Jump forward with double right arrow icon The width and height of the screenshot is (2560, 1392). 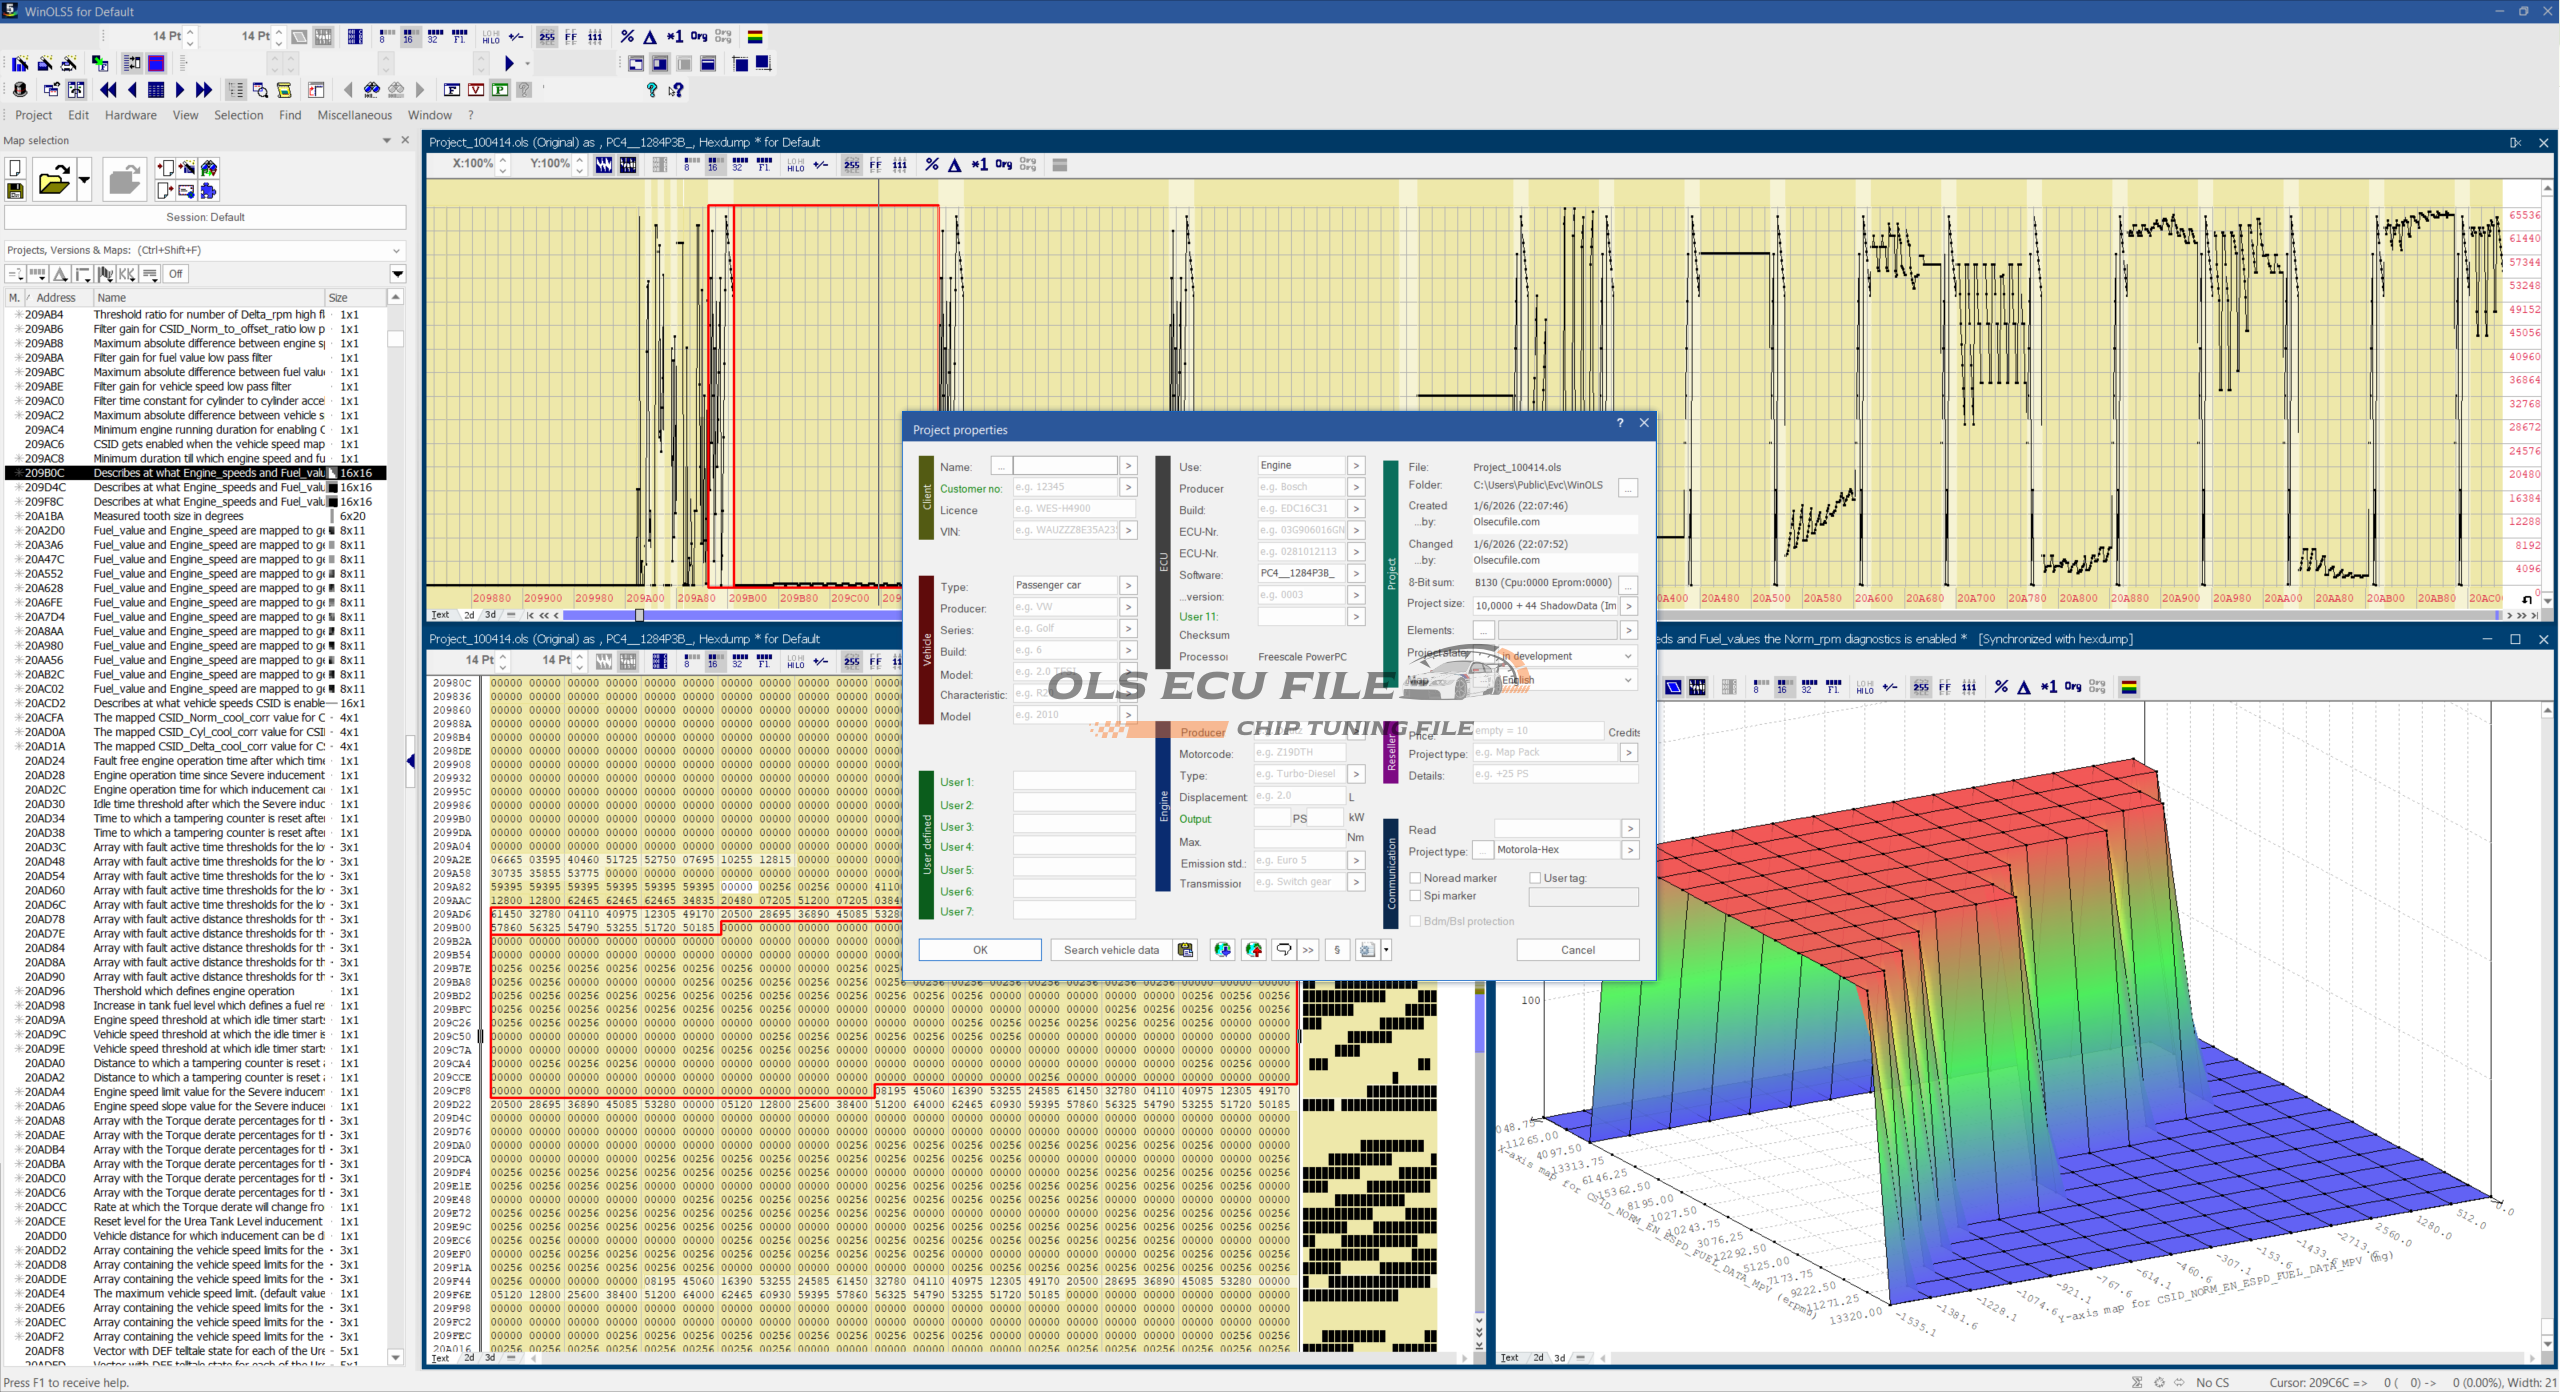tap(204, 90)
